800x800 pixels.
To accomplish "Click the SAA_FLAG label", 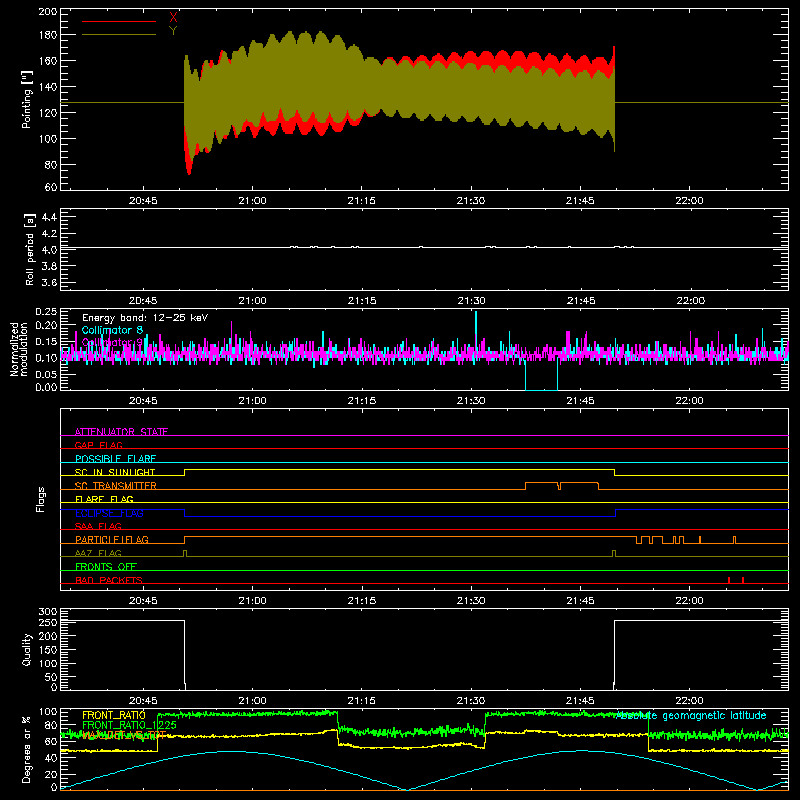I will [x=98, y=526].
